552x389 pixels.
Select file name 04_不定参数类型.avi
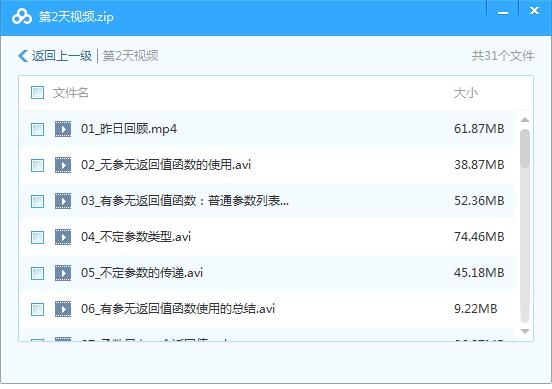point(136,237)
